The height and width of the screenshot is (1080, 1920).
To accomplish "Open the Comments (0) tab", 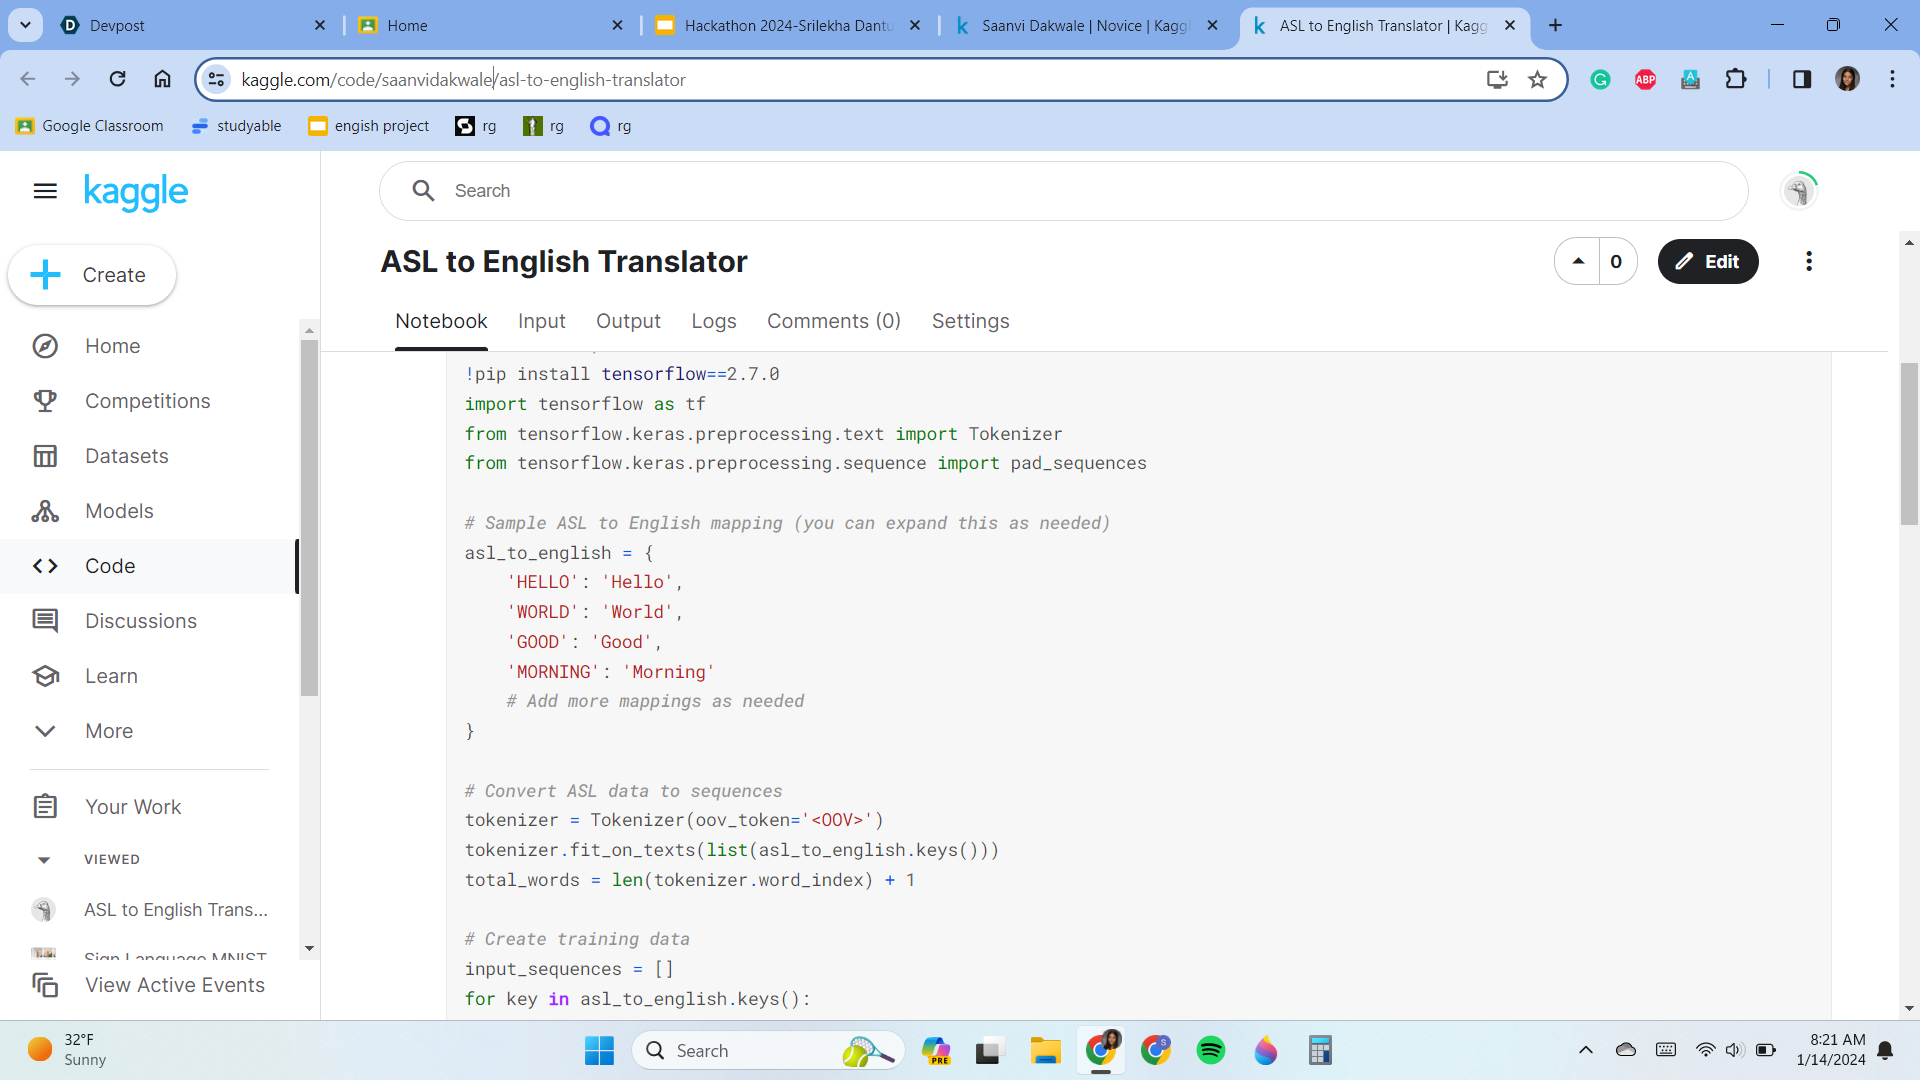I will pyautogui.click(x=833, y=321).
